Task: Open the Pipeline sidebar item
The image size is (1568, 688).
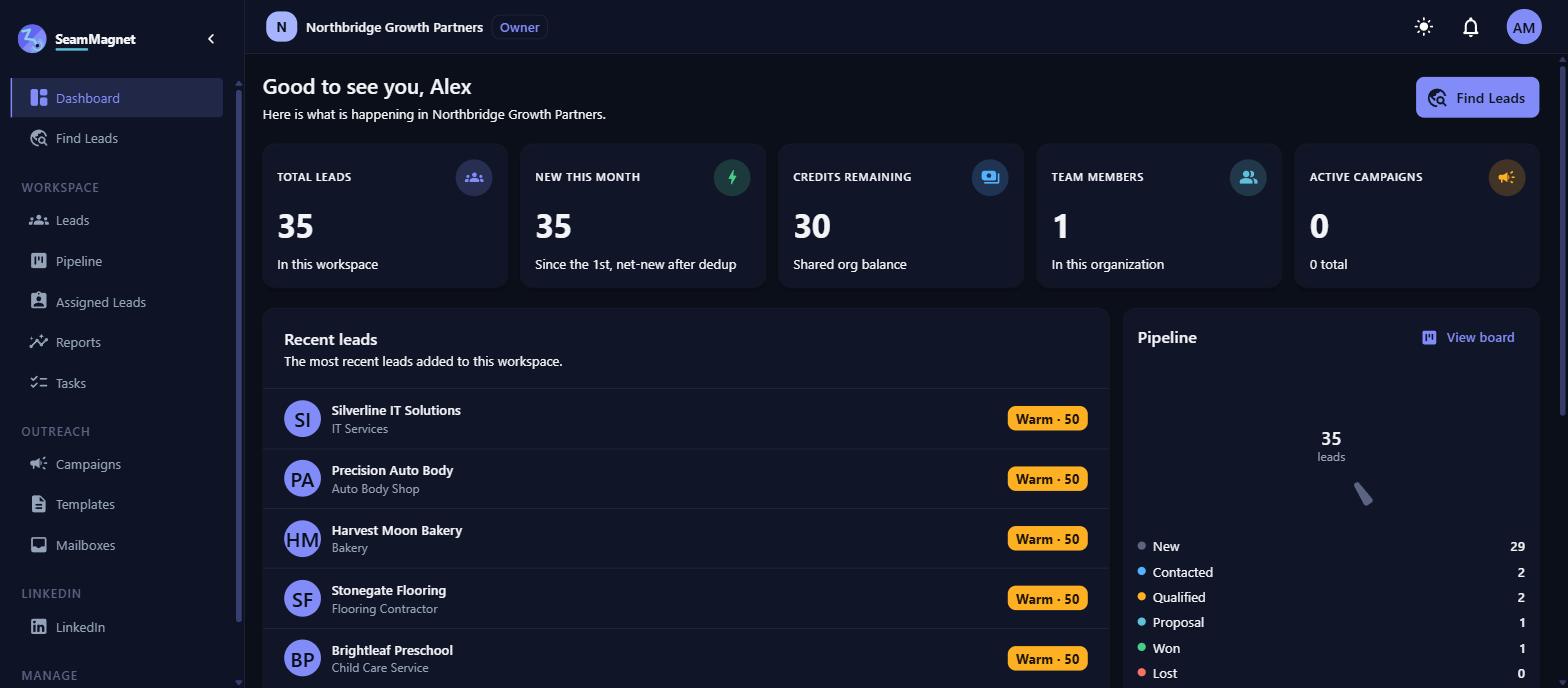Action: point(117,261)
